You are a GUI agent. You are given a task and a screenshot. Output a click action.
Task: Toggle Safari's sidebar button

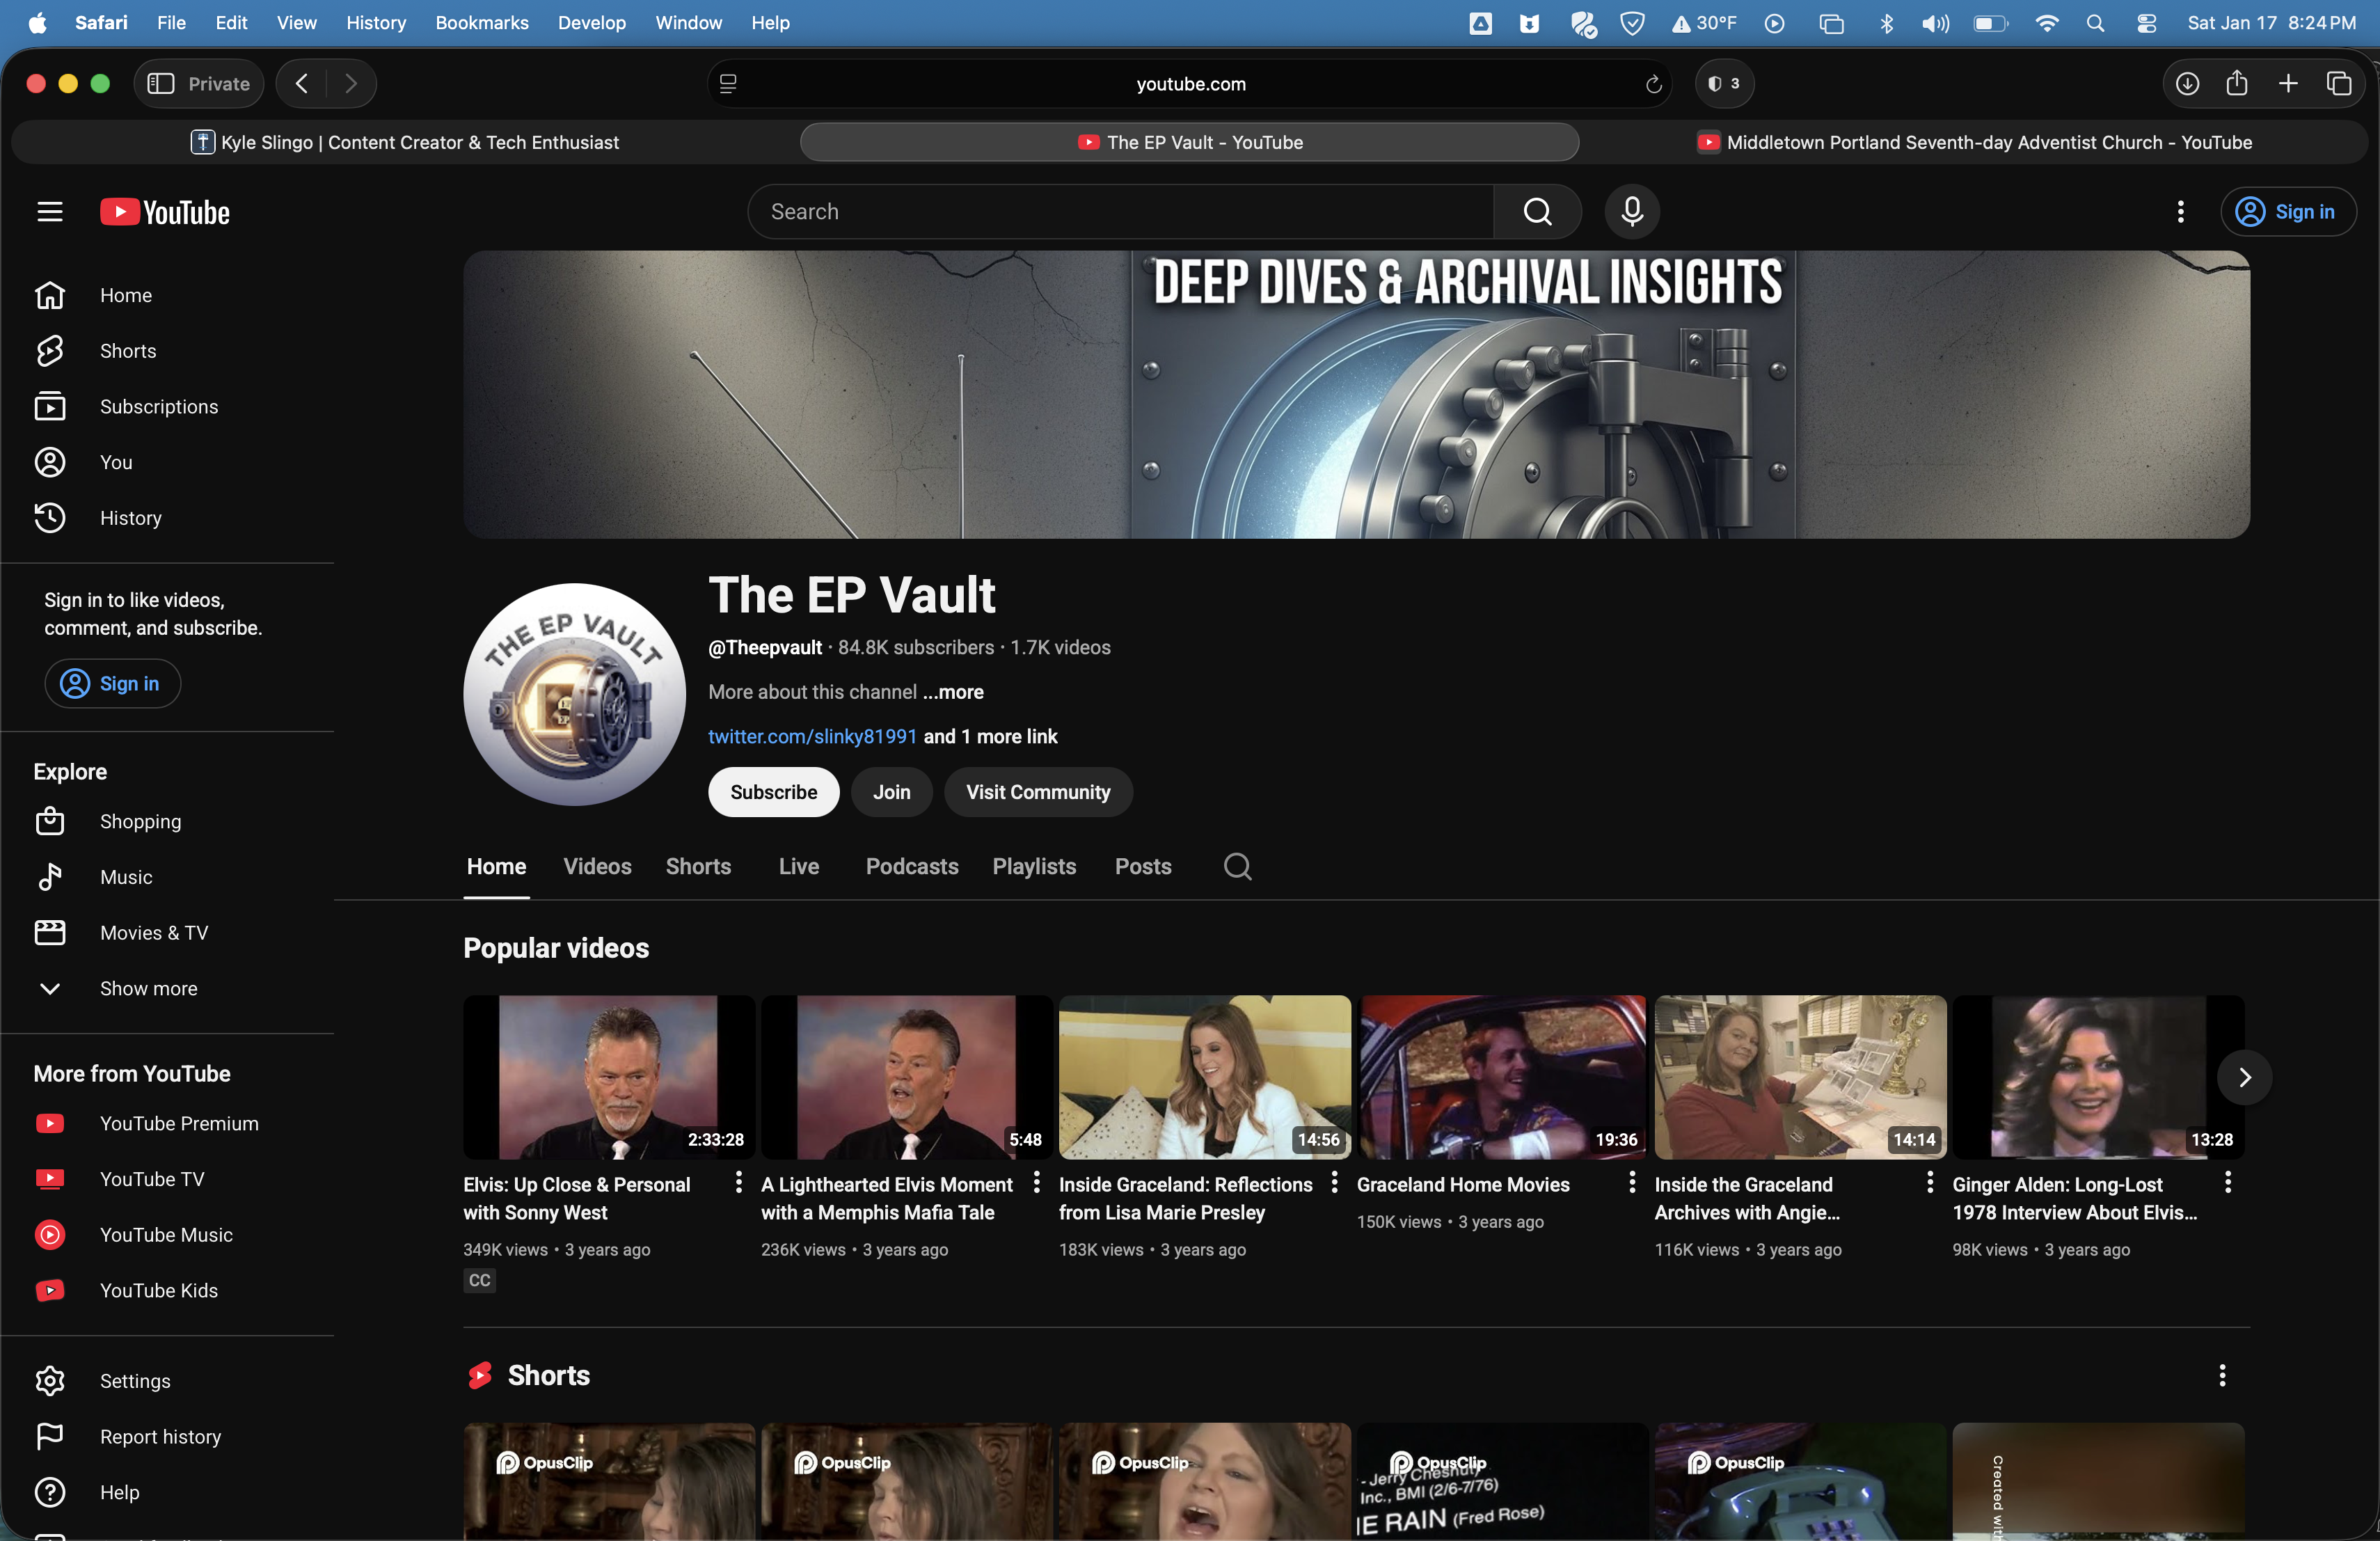pyautogui.click(x=161, y=84)
